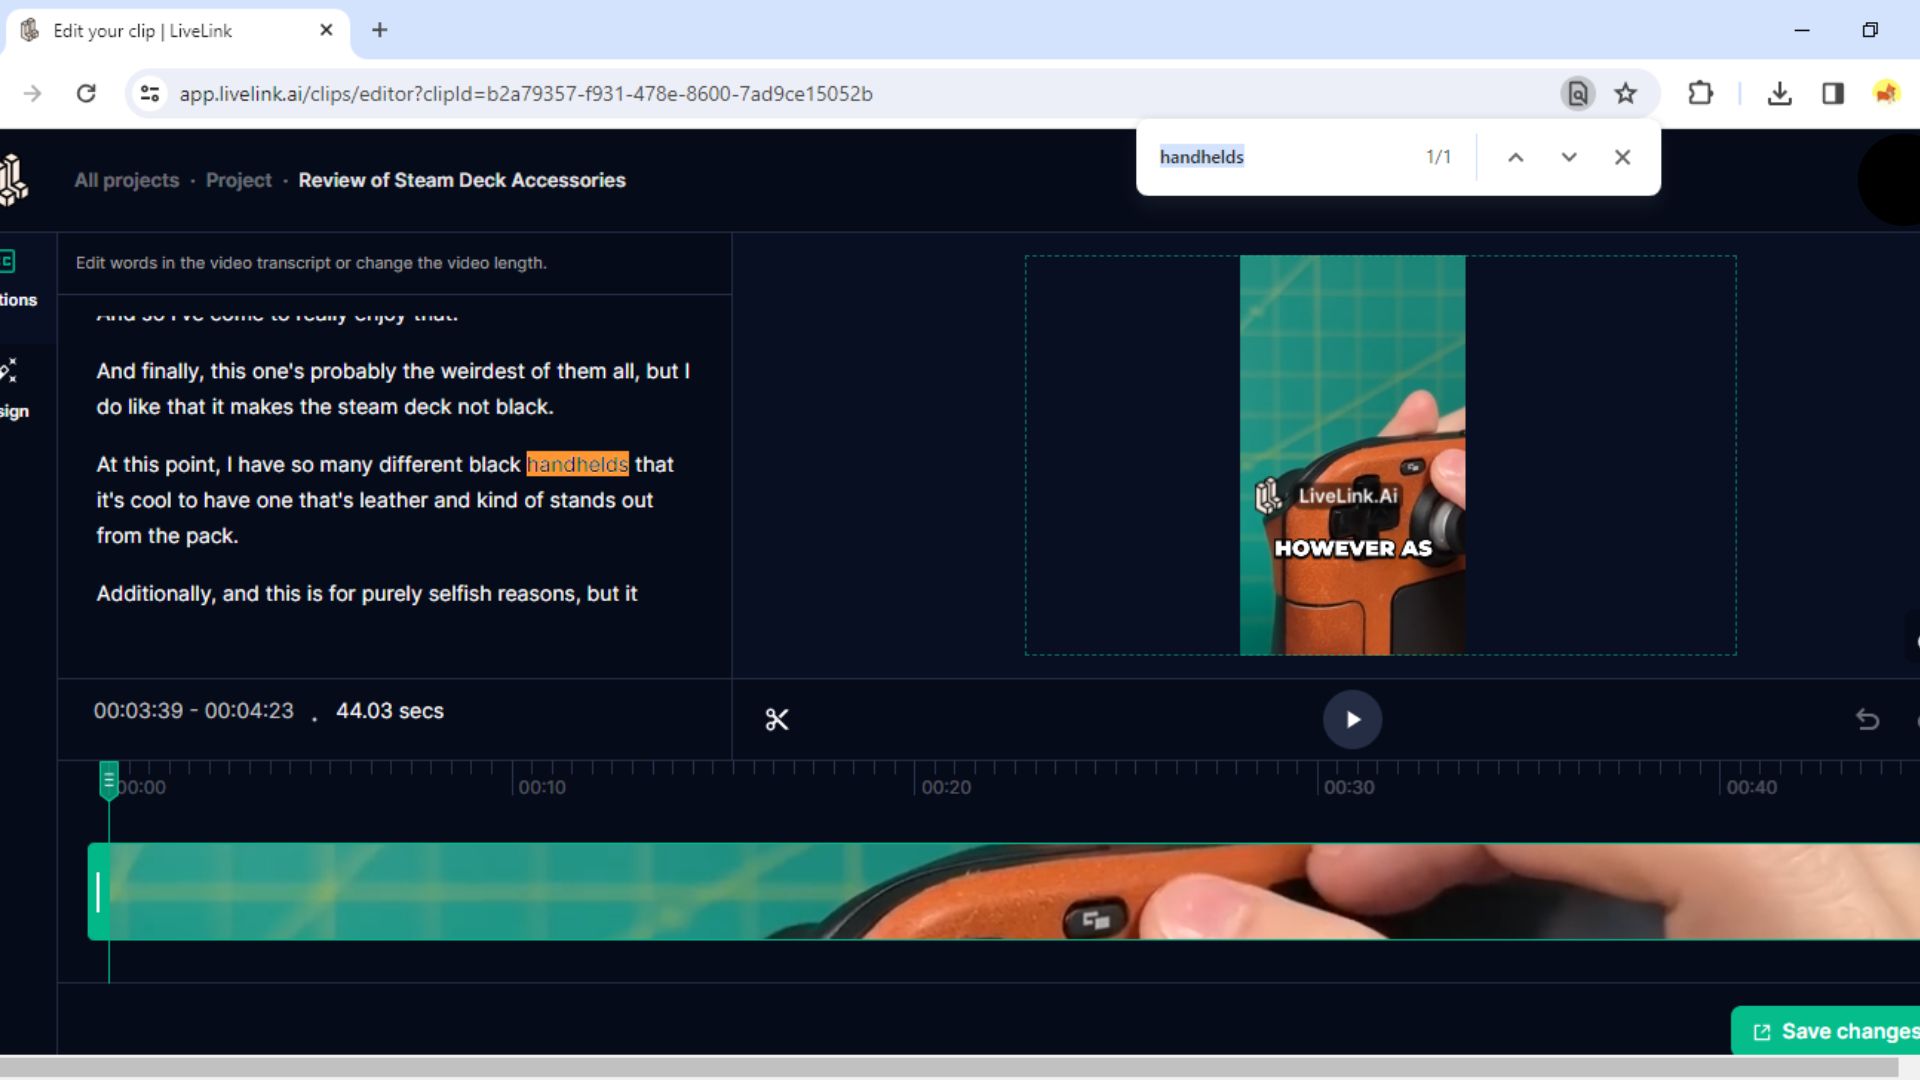Go forward in browser history
This screenshot has height=1080, width=1920.
33,94
